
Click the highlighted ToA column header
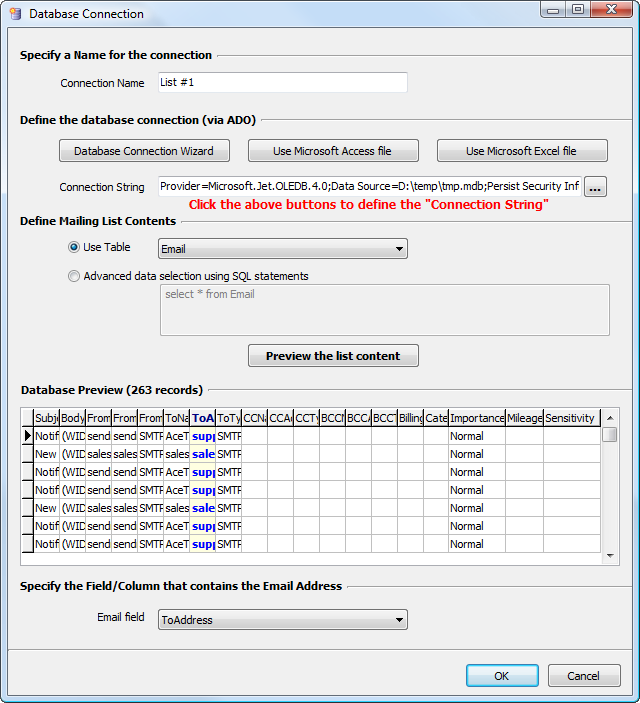pos(203,418)
